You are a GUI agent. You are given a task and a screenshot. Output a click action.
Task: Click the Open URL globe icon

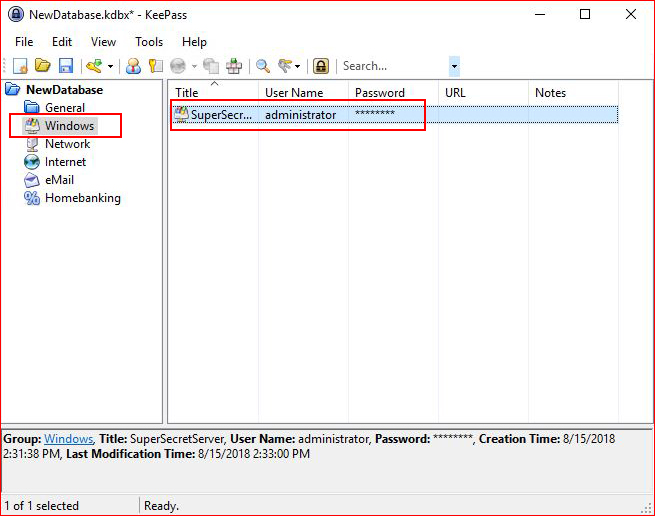pyautogui.click(x=178, y=66)
